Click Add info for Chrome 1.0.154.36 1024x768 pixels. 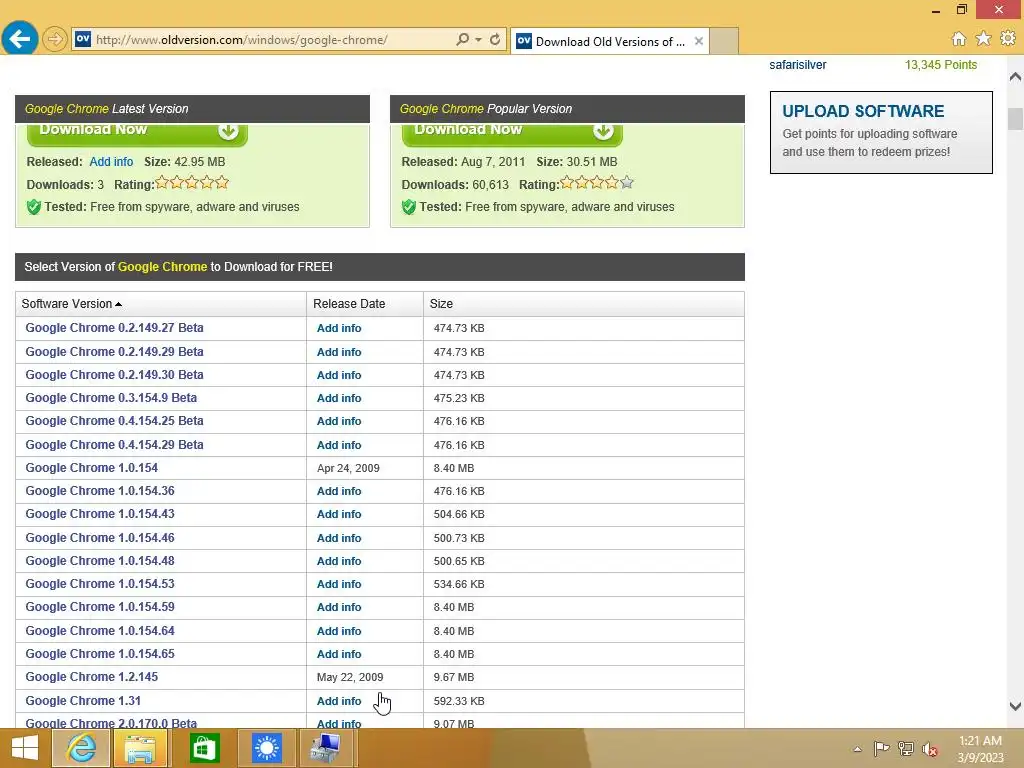[x=339, y=491]
